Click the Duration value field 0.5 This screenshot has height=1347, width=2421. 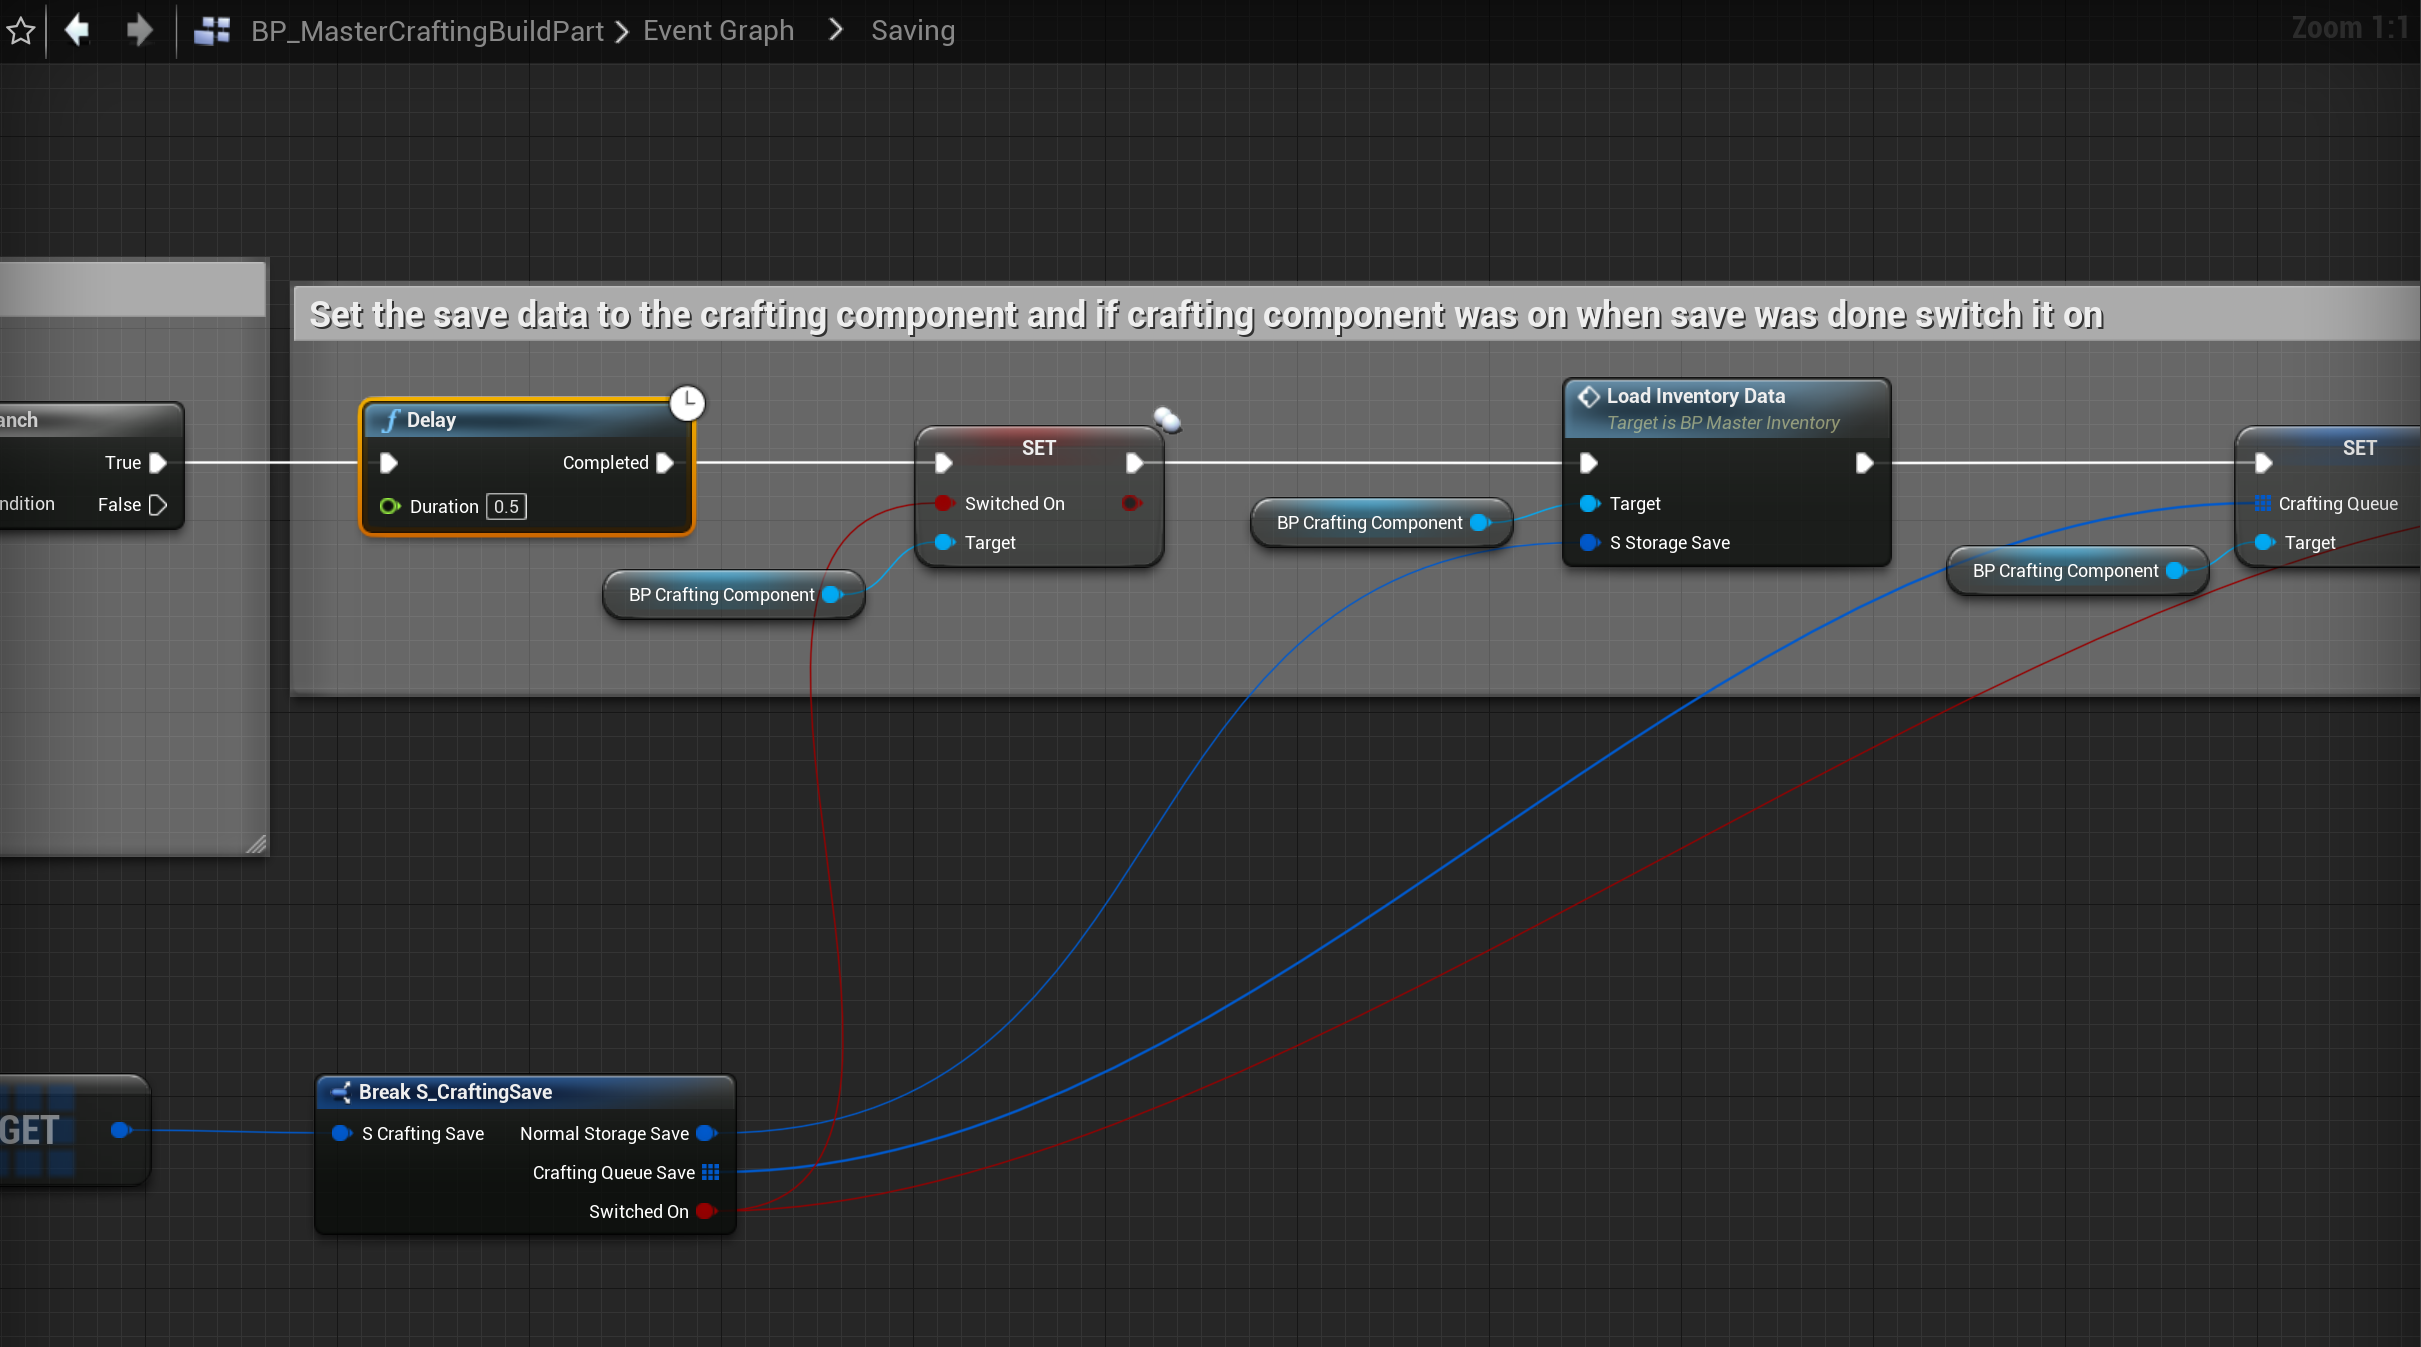pos(506,506)
